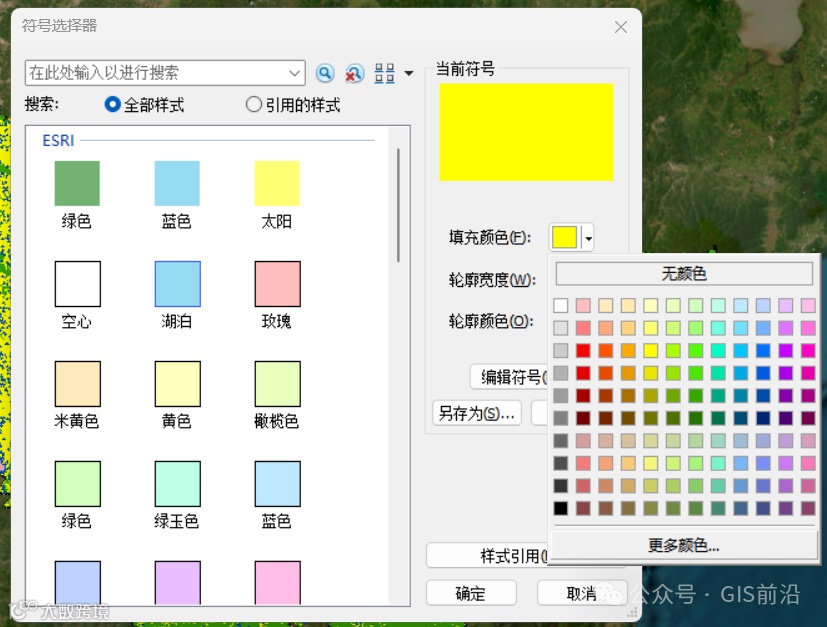827x627 pixels.
Task: Choose the light purple symbol in bottom row
Action: [178, 583]
